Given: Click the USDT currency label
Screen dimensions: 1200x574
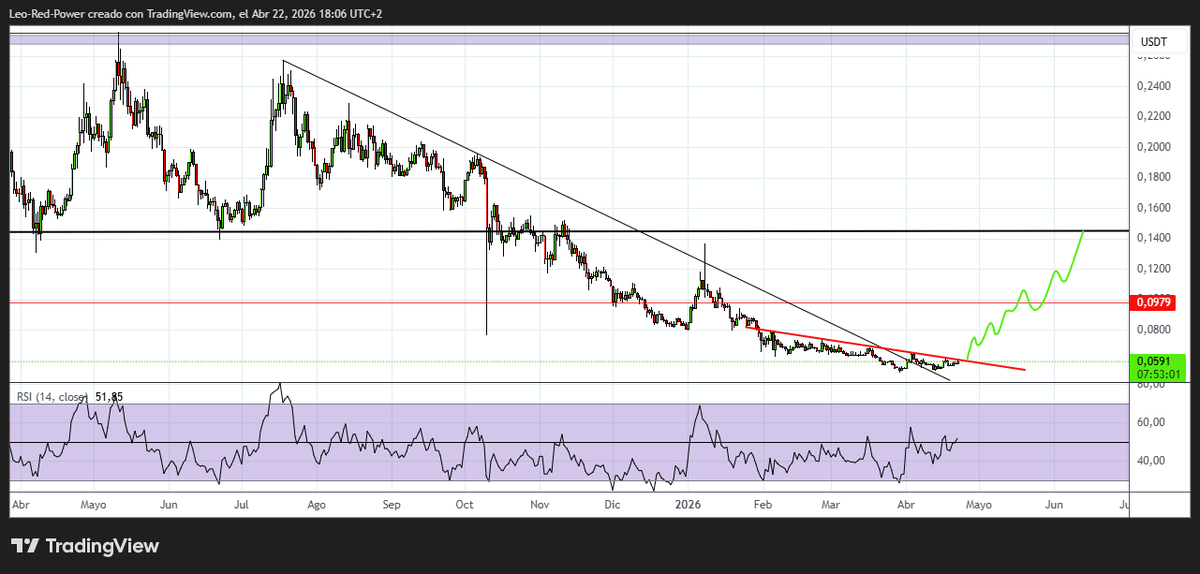Looking at the screenshot, I should click(1154, 41).
